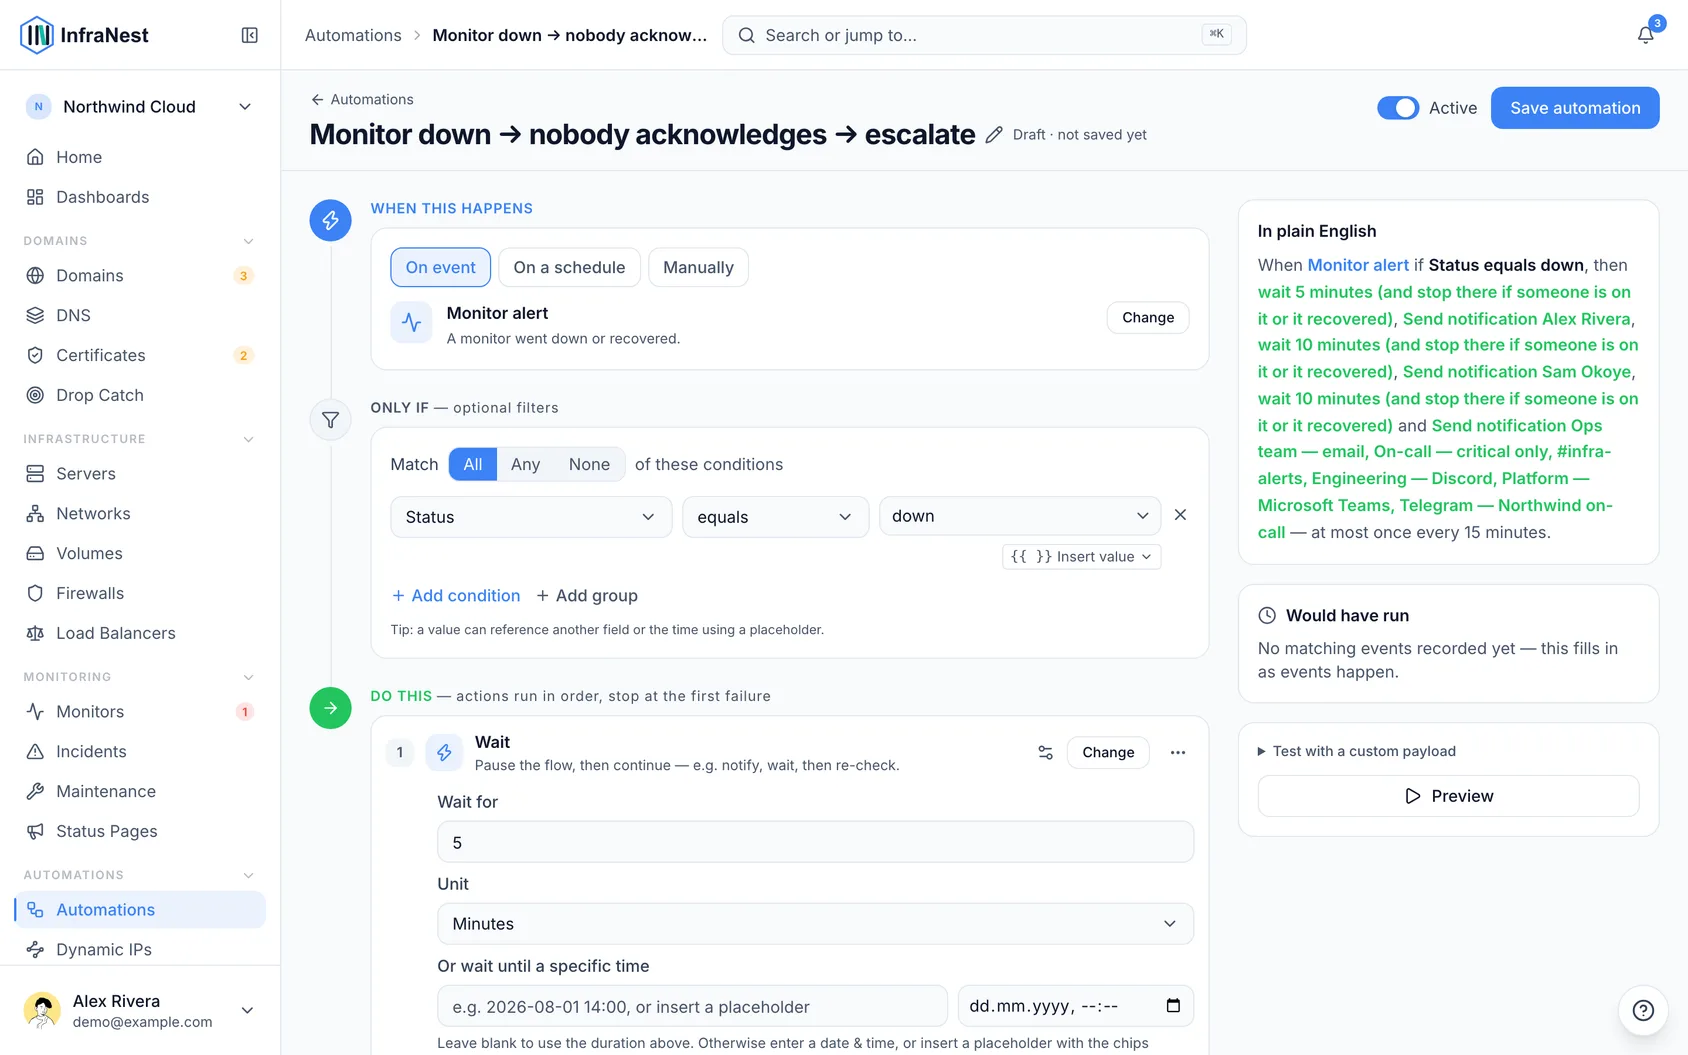Click the Preview button
The height and width of the screenshot is (1055, 1688).
[1448, 796]
